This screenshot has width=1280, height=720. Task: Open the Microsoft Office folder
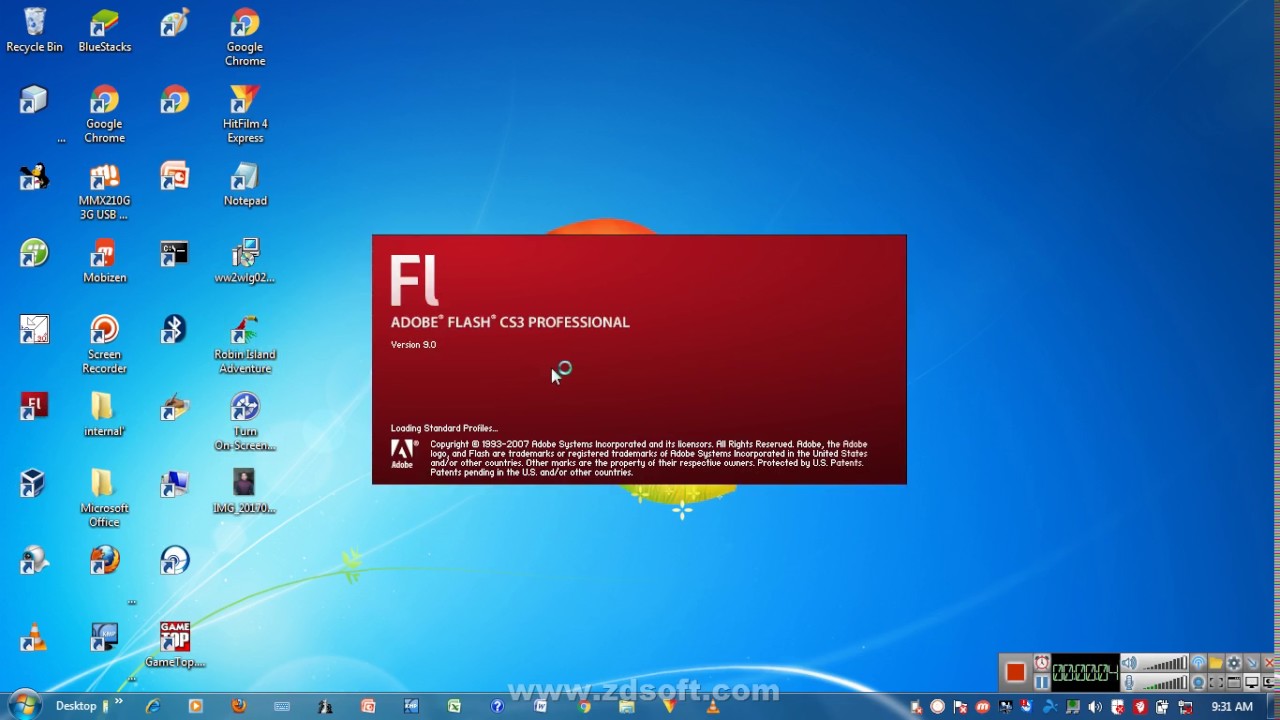[104, 499]
